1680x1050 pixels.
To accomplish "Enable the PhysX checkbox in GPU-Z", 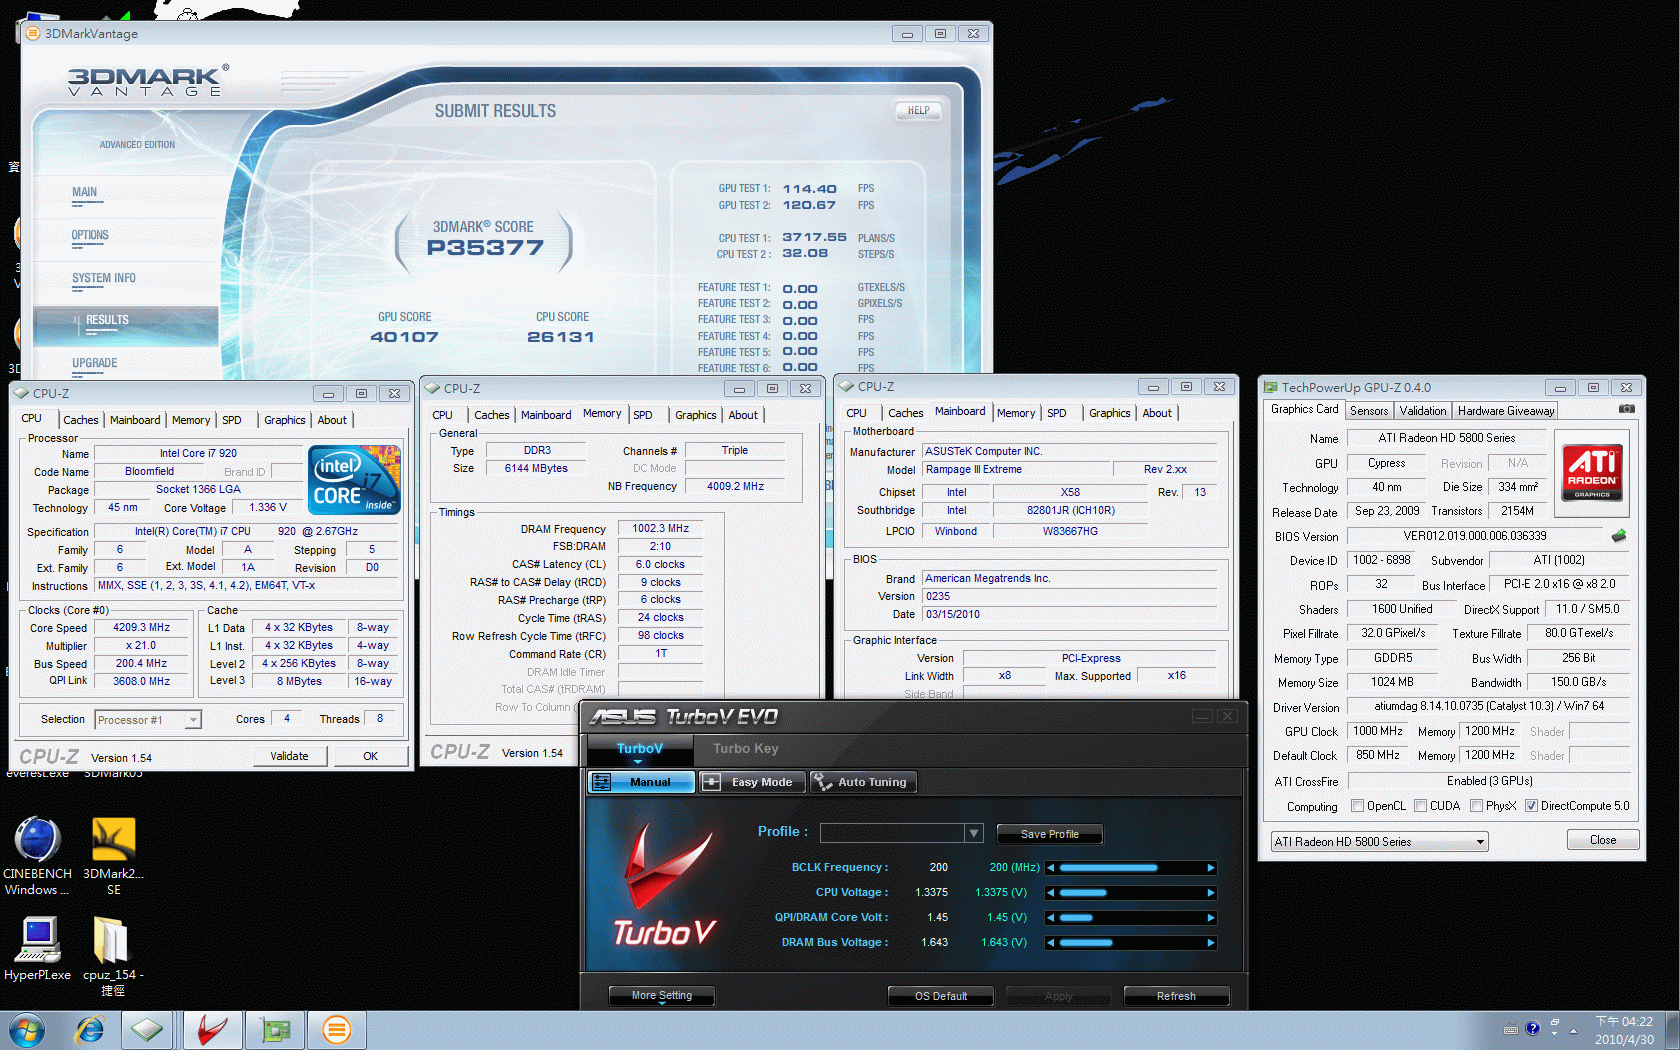I will tap(1476, 806).
